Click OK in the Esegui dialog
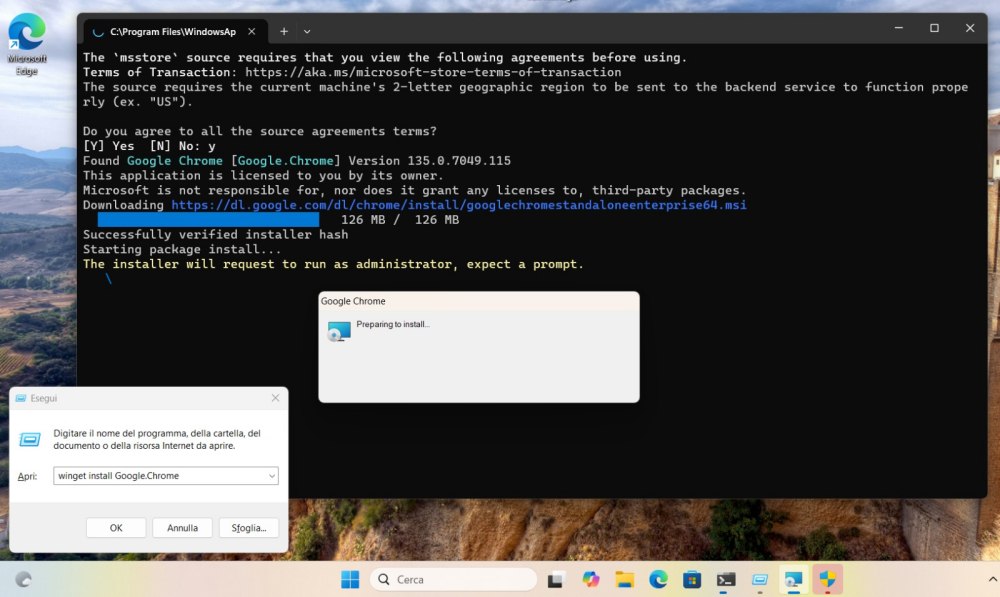The height and width of the screenshot is (597, 1000). point(116,527)
